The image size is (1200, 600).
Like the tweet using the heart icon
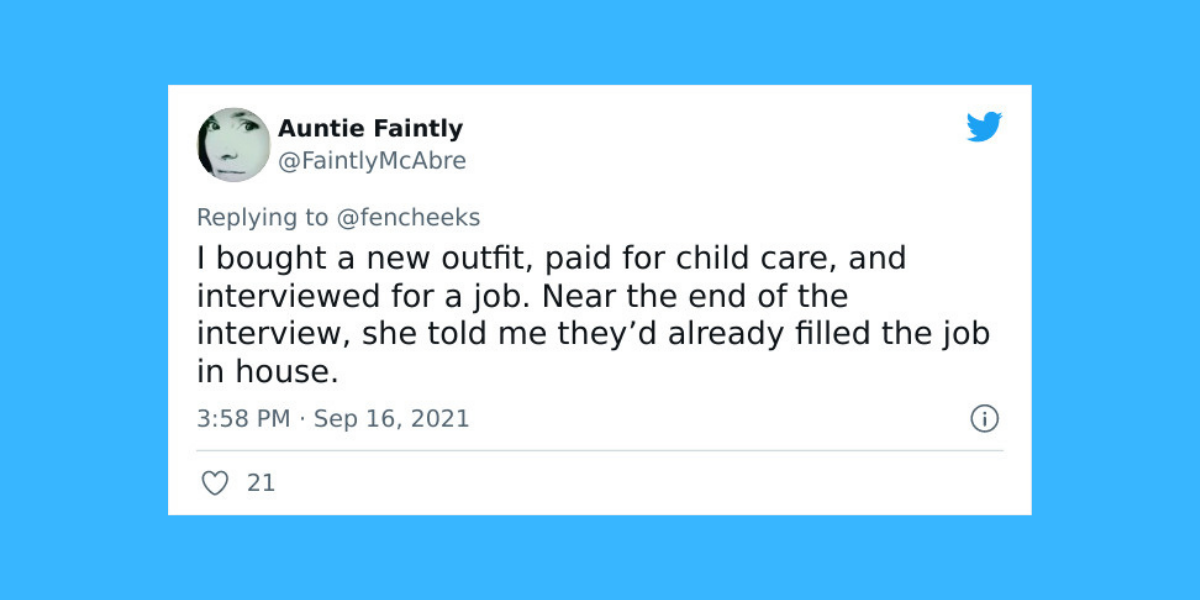(214, 483)
